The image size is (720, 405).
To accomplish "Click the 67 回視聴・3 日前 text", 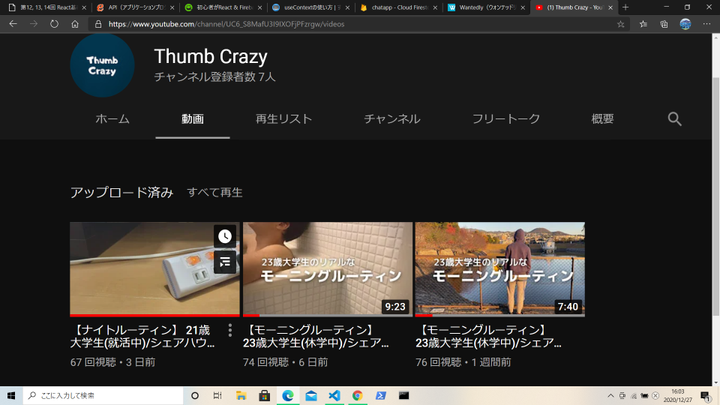I will (112, 362).
